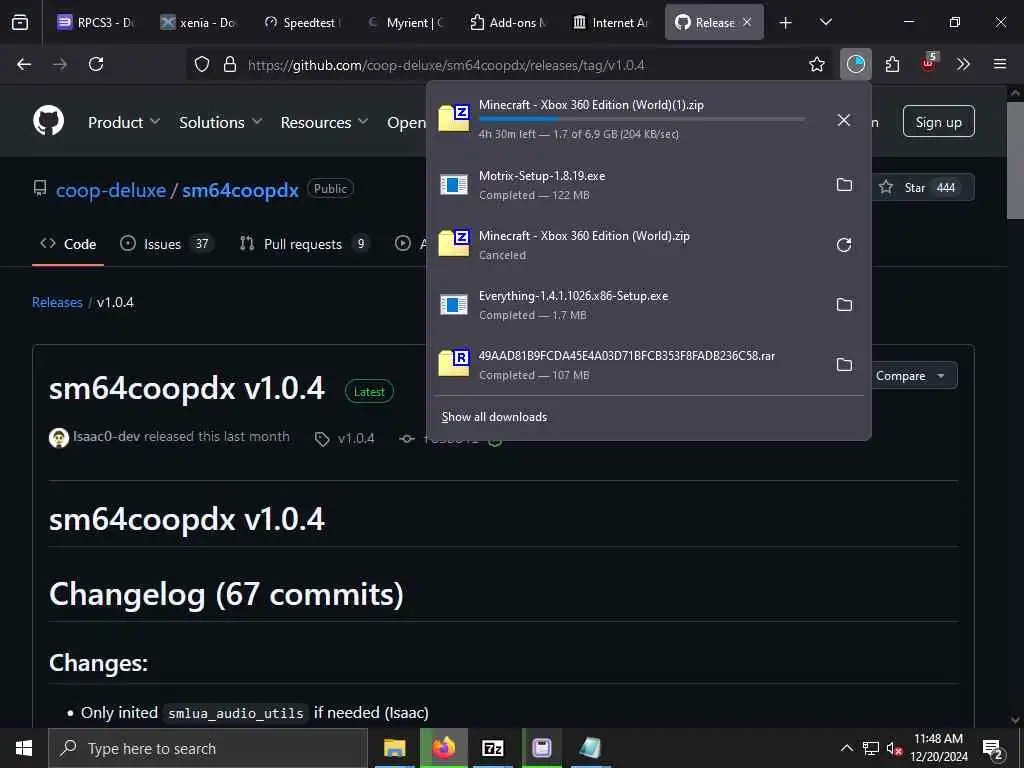This screenshot has height=768, width=1024.
Task: Open the Issues tab
Action: click(x=166, y=244)
